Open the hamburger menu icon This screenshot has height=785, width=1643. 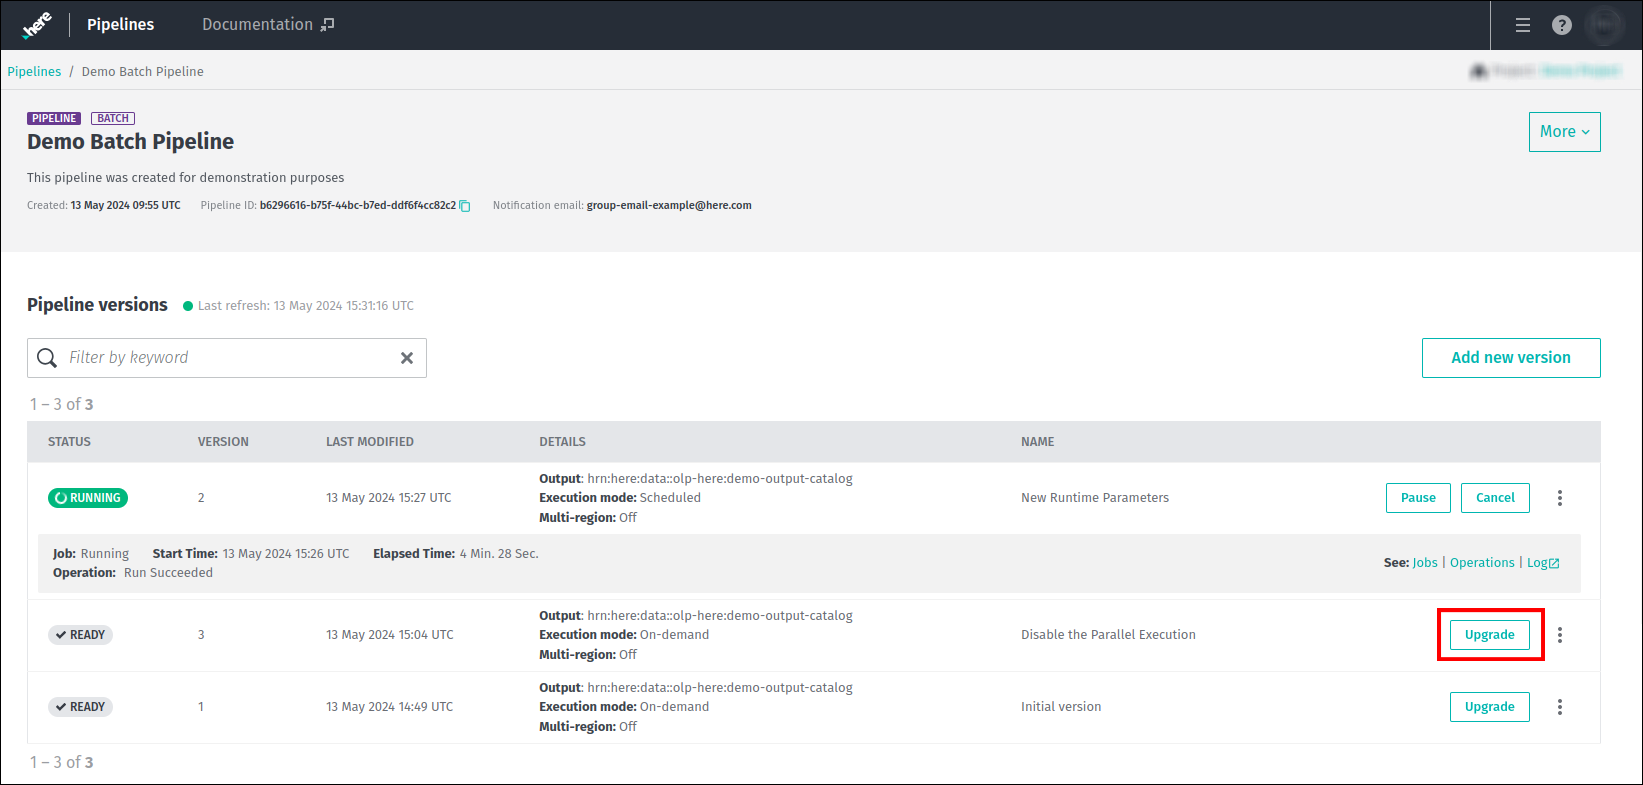1523,25
